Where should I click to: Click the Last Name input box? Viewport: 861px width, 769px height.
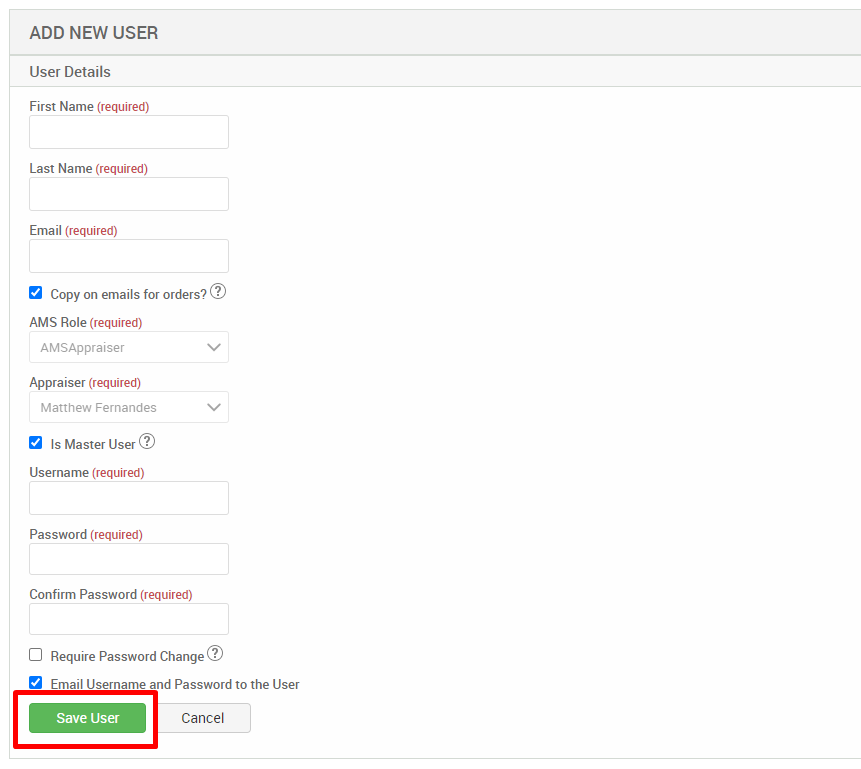pyautogui.click(x=128, y=193)
